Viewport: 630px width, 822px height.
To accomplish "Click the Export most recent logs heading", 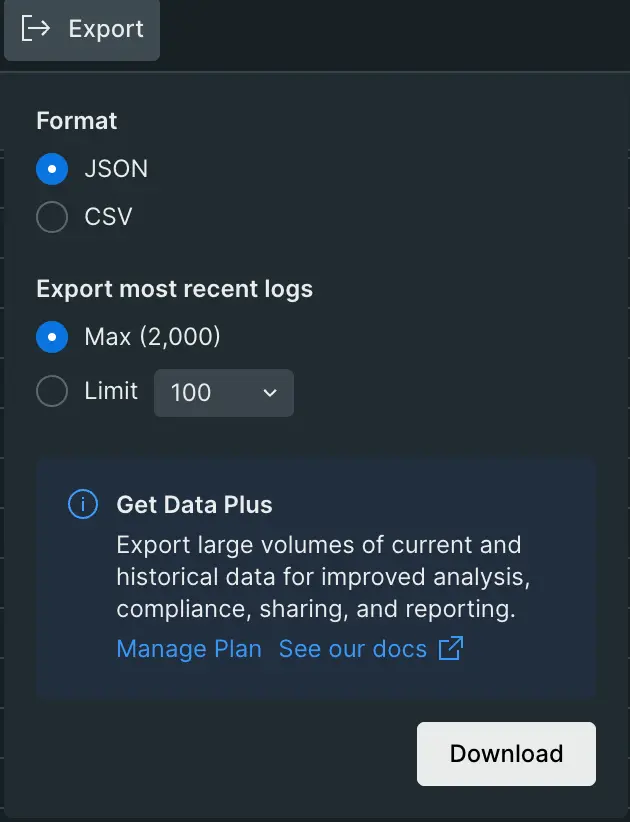I will [174, 289].
